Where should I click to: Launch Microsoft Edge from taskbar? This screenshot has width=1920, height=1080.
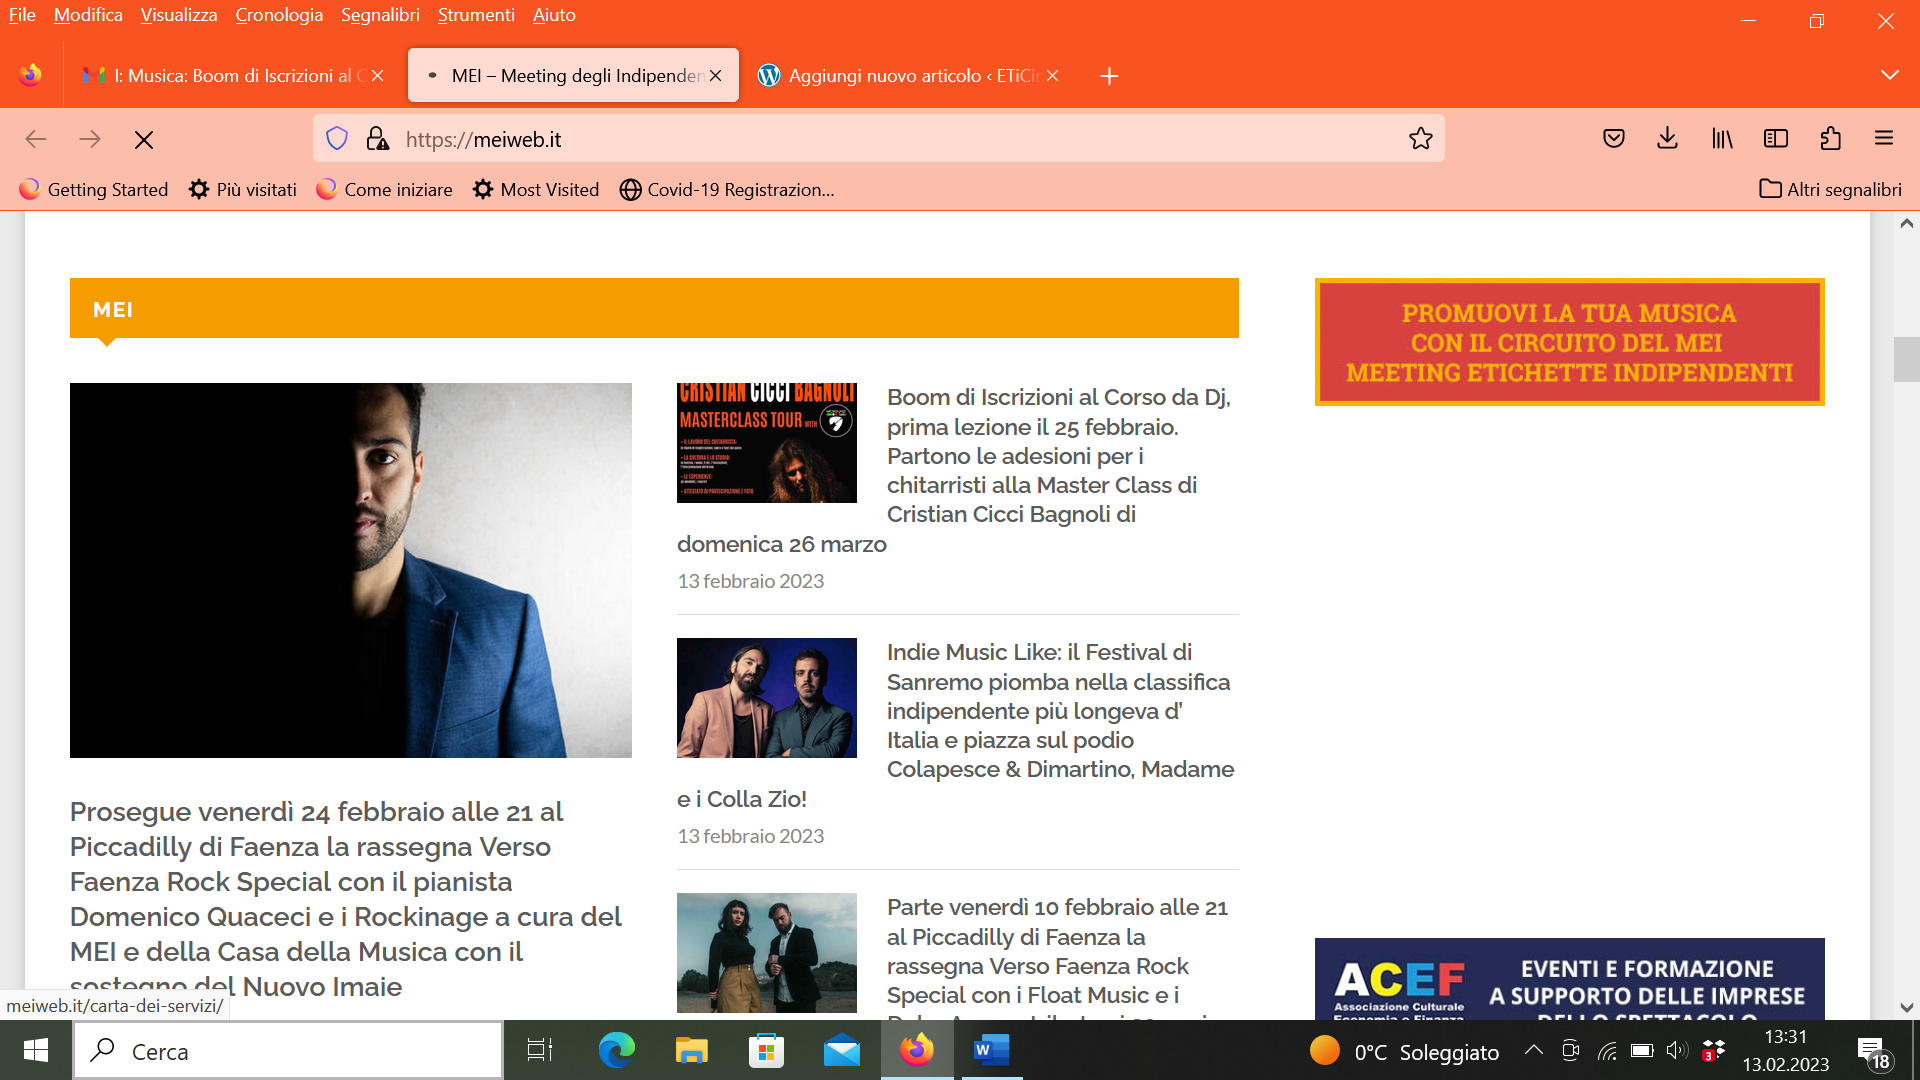(x=616, y=1050)
